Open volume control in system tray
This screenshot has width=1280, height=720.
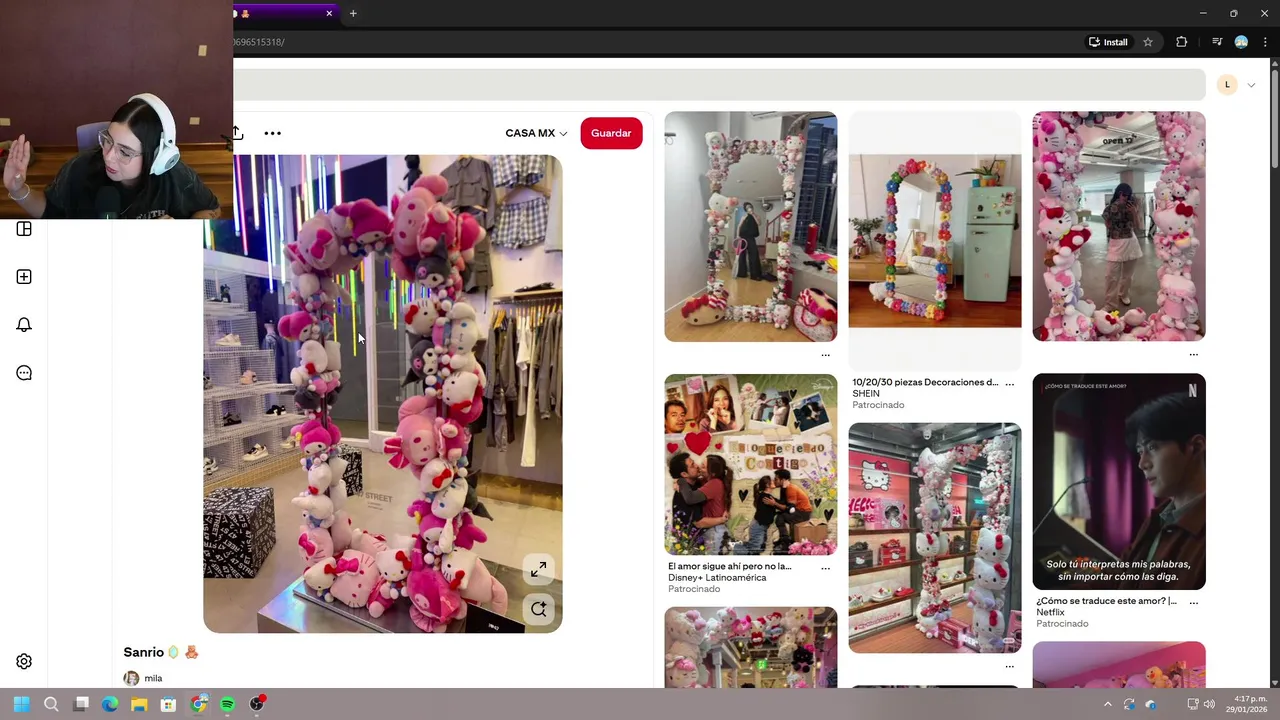(1209, 704)
